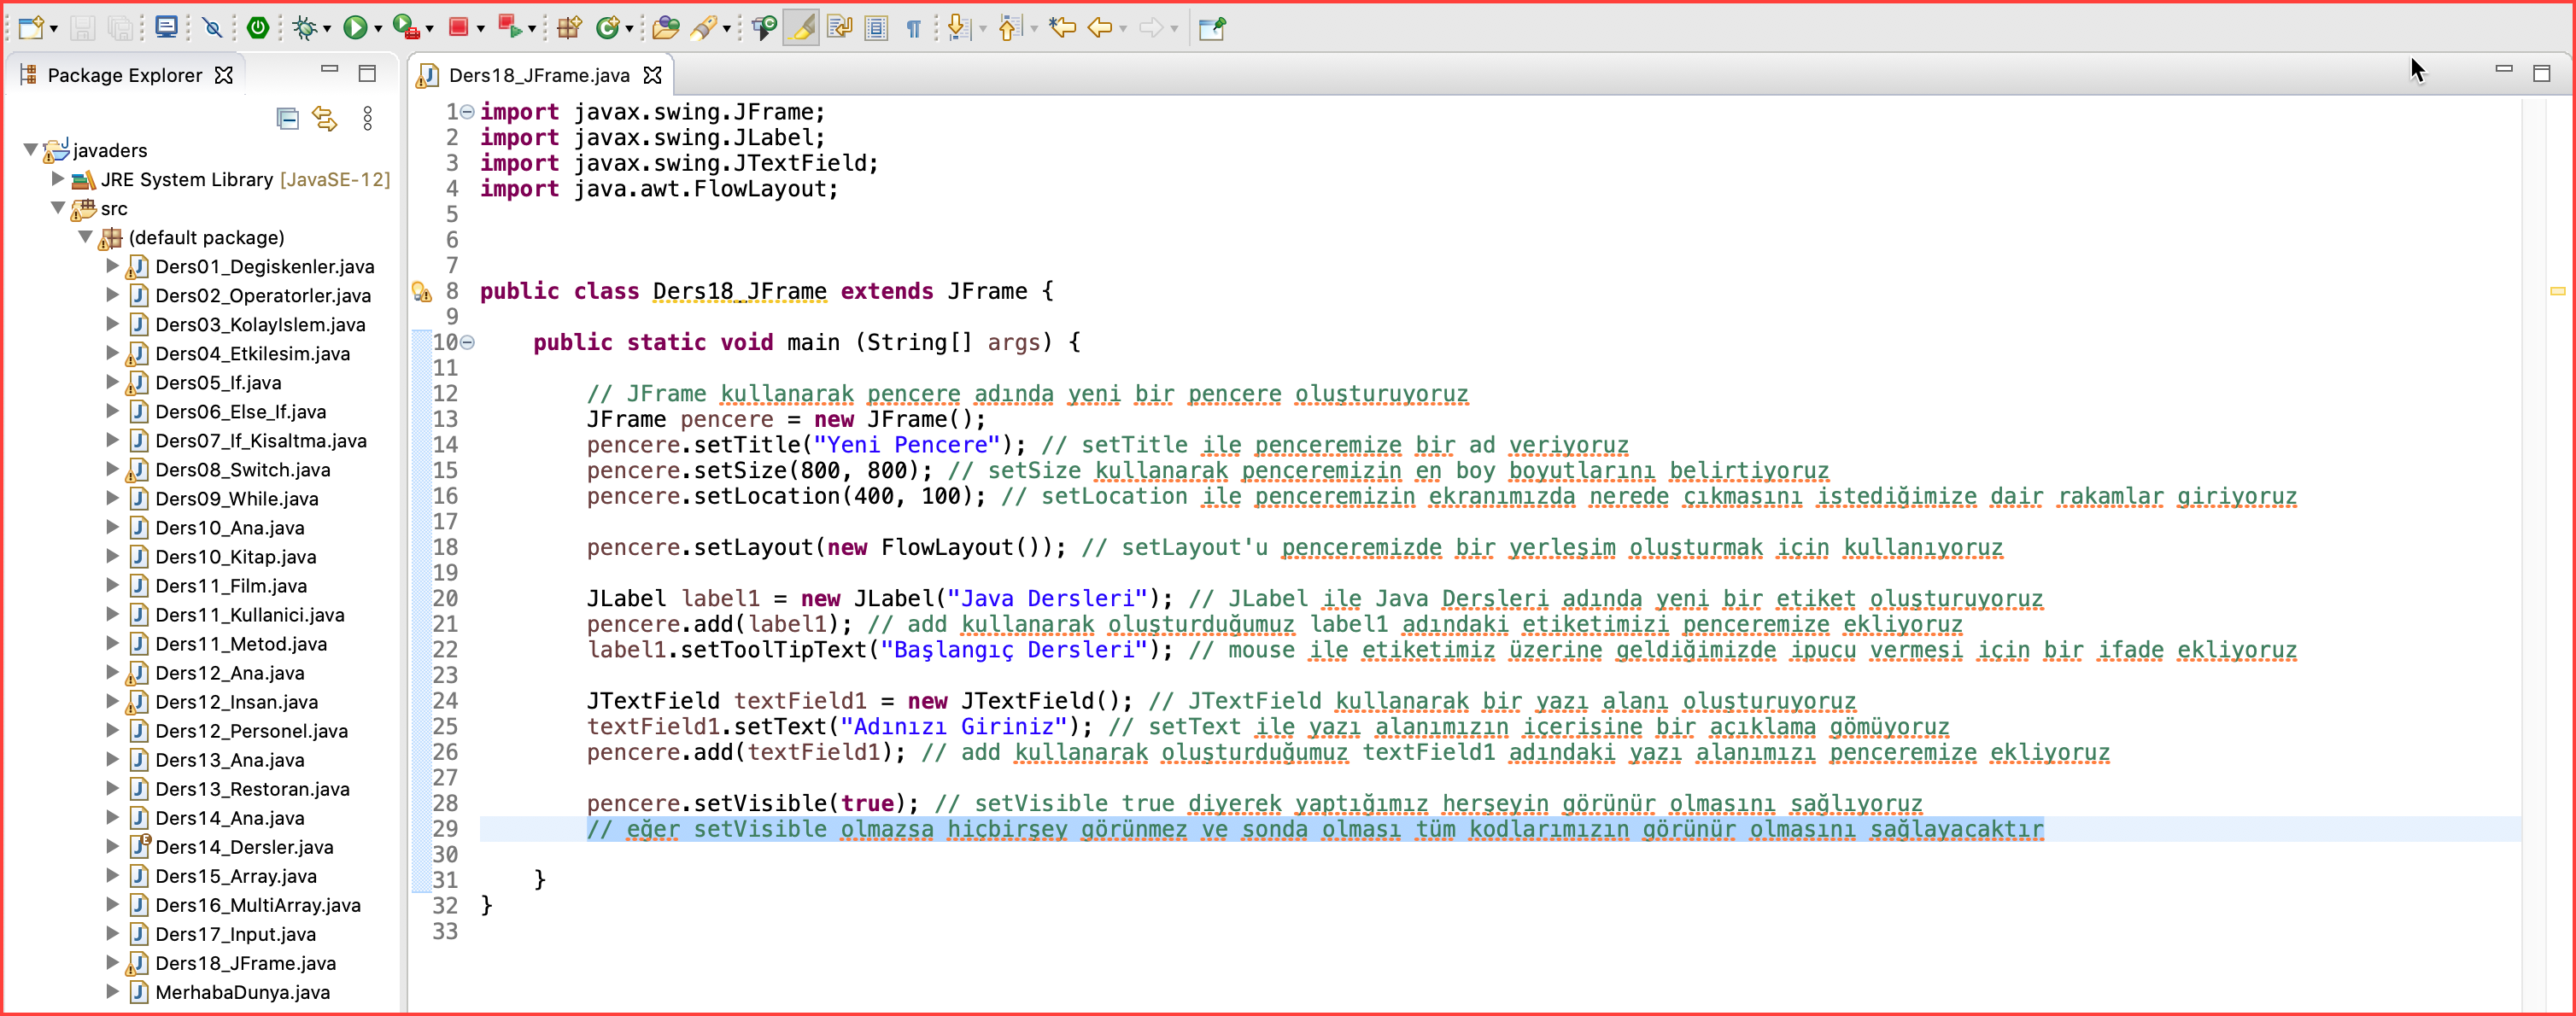Maximize the editor area

2541,73
